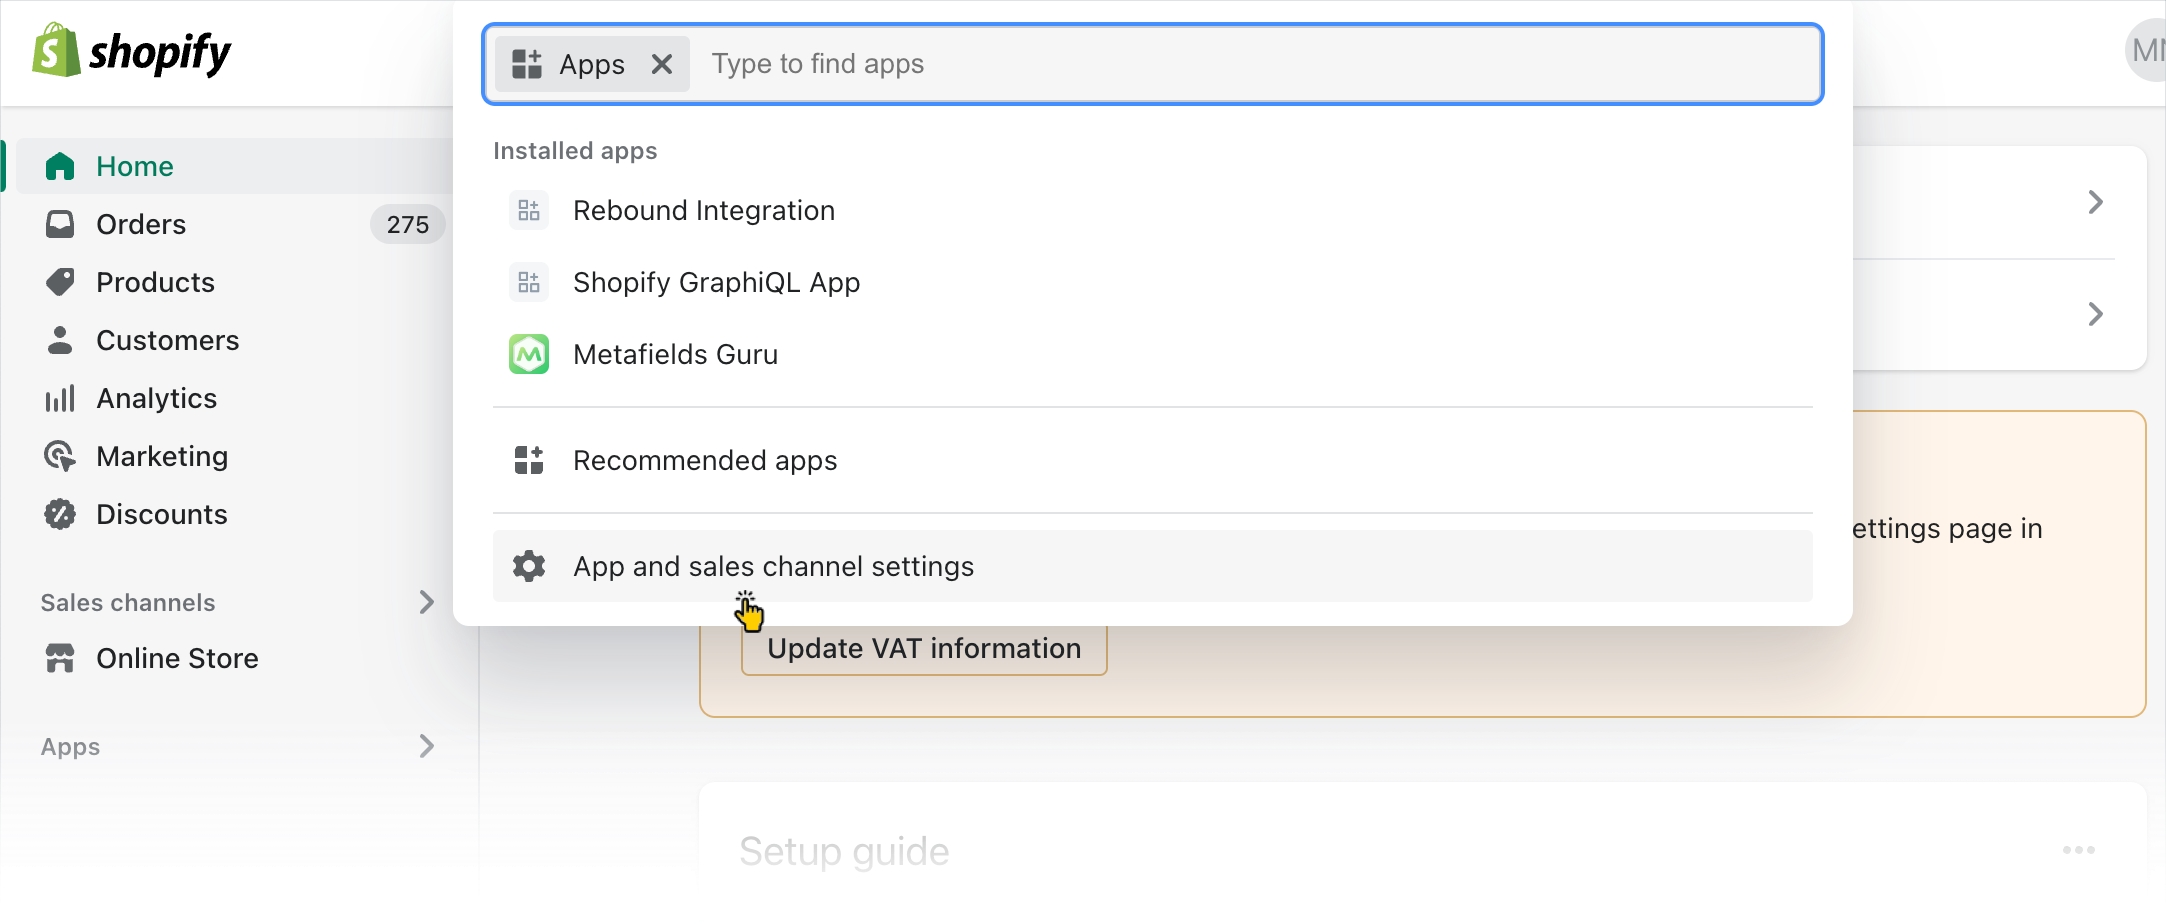Open Marketing from the sidebar

pos(162,456)
